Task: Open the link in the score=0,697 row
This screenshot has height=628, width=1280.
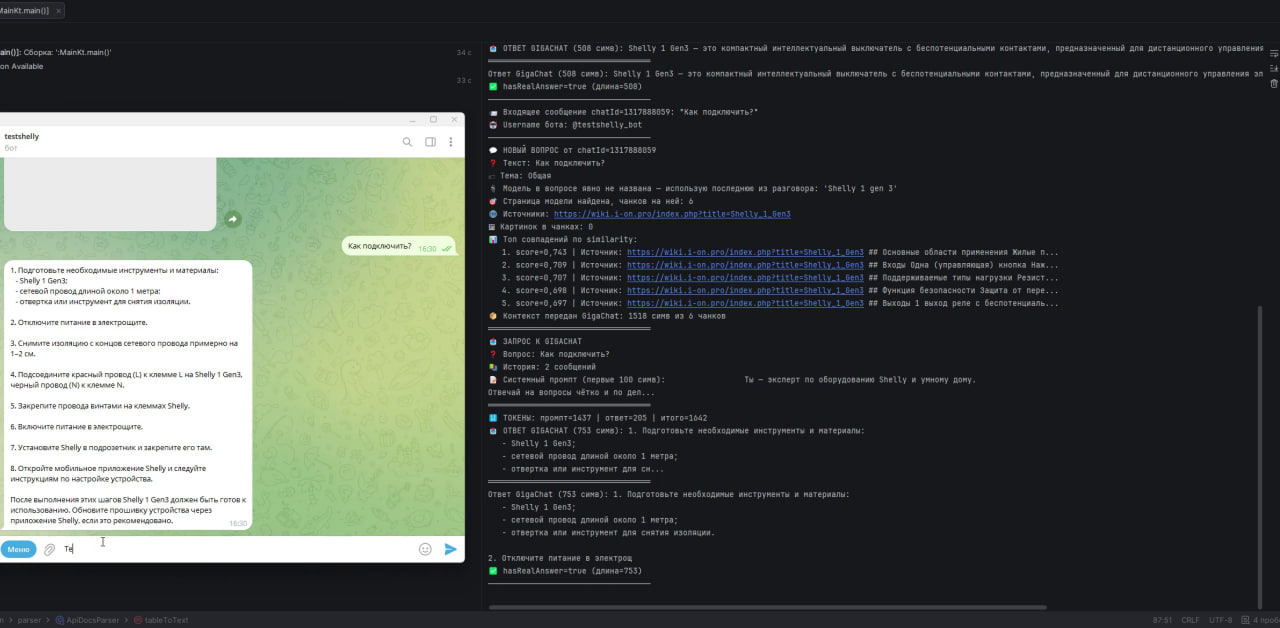Action: click(x=745, y=303)
